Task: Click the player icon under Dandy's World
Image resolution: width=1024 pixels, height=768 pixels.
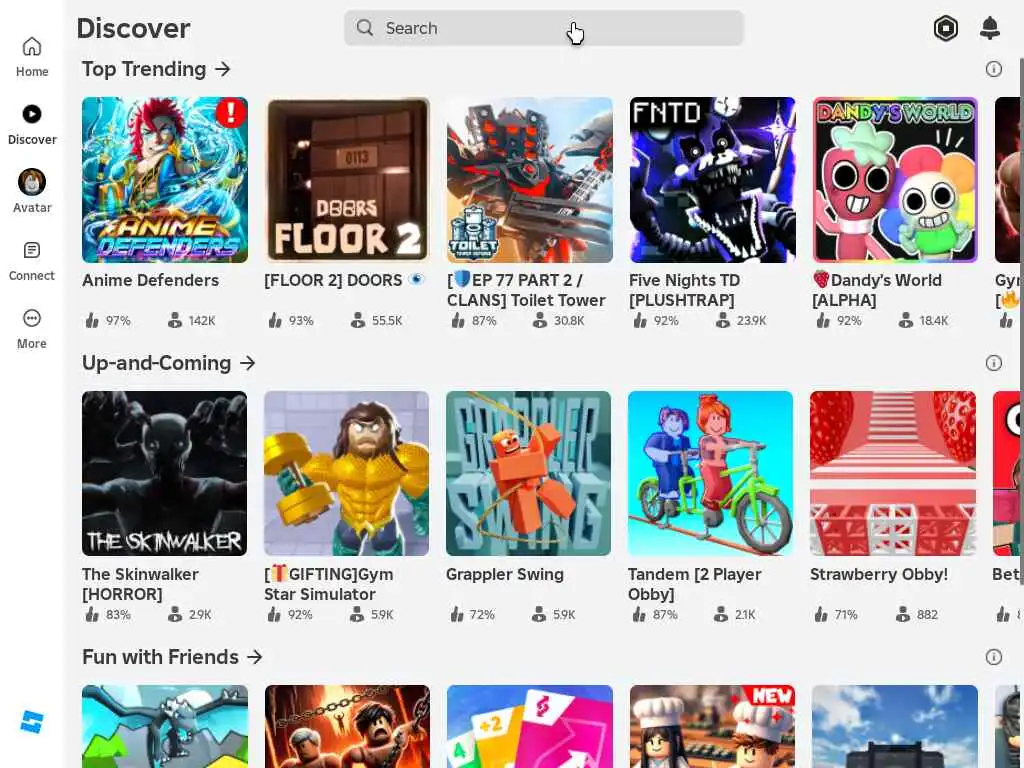Action: (x=905, y=320)
